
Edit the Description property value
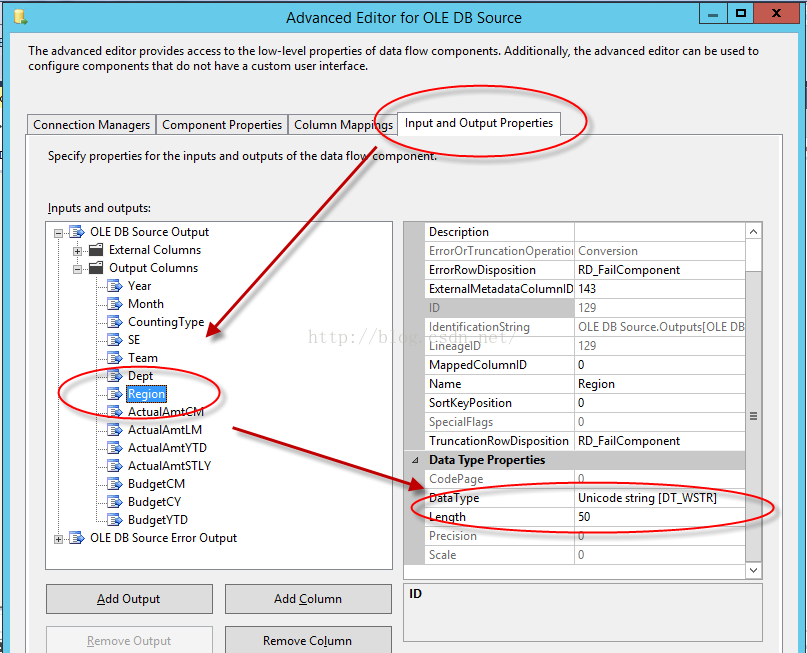[660, 232]
